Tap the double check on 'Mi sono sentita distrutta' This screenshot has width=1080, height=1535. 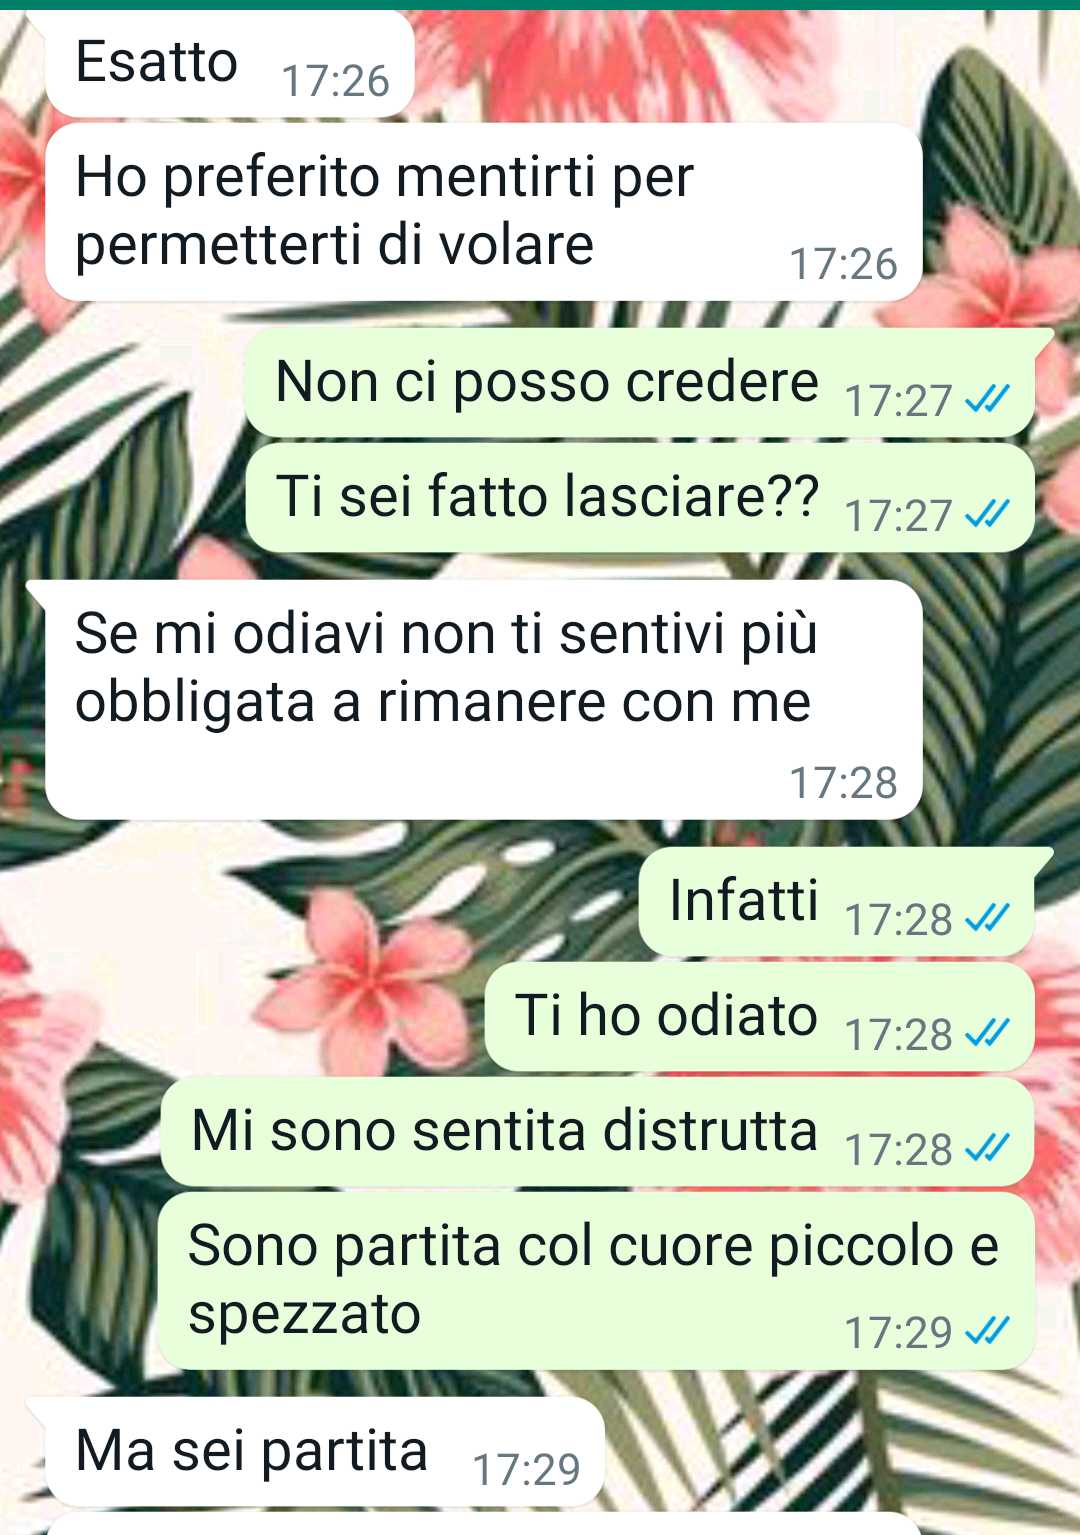(x=987, y=1148)
